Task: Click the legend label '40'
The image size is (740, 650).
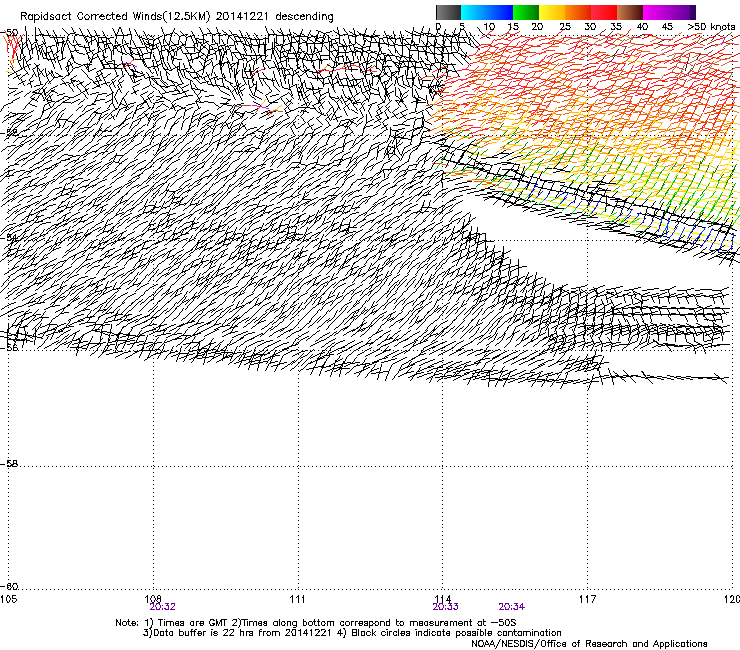Action: (642, 26)
